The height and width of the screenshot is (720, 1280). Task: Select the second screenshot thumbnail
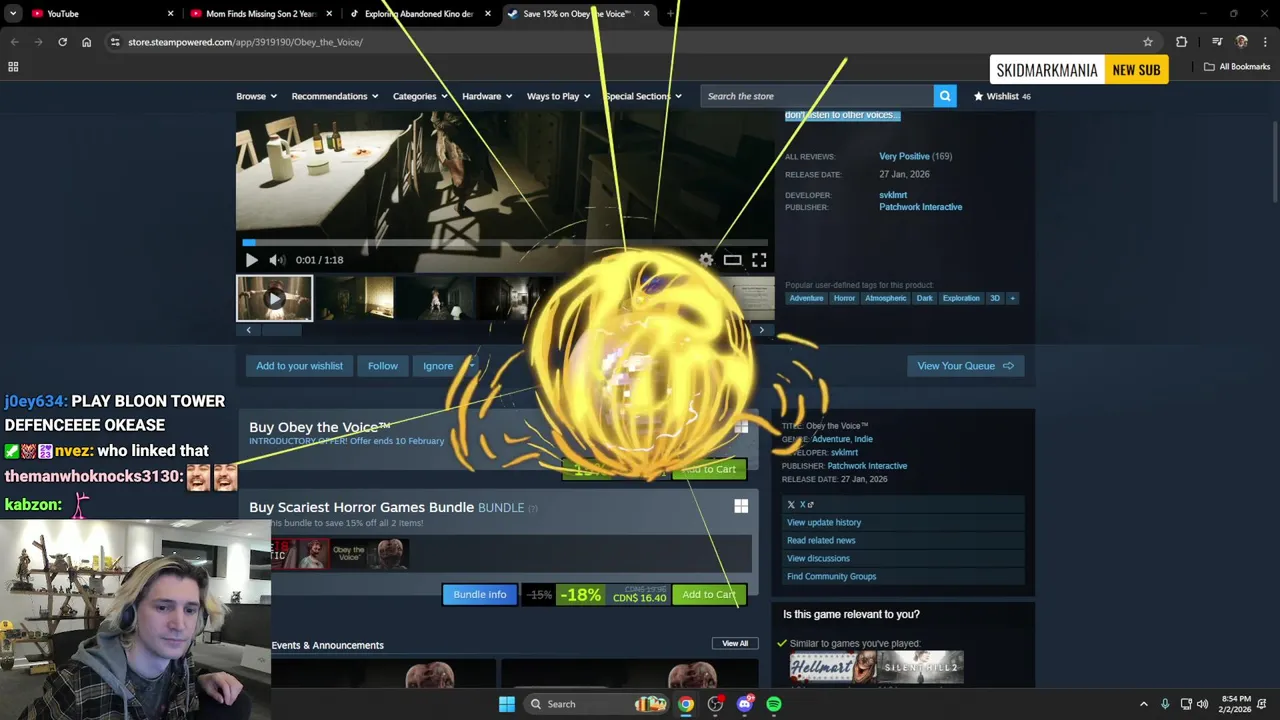pyautogui.click(x=354, y=298)
